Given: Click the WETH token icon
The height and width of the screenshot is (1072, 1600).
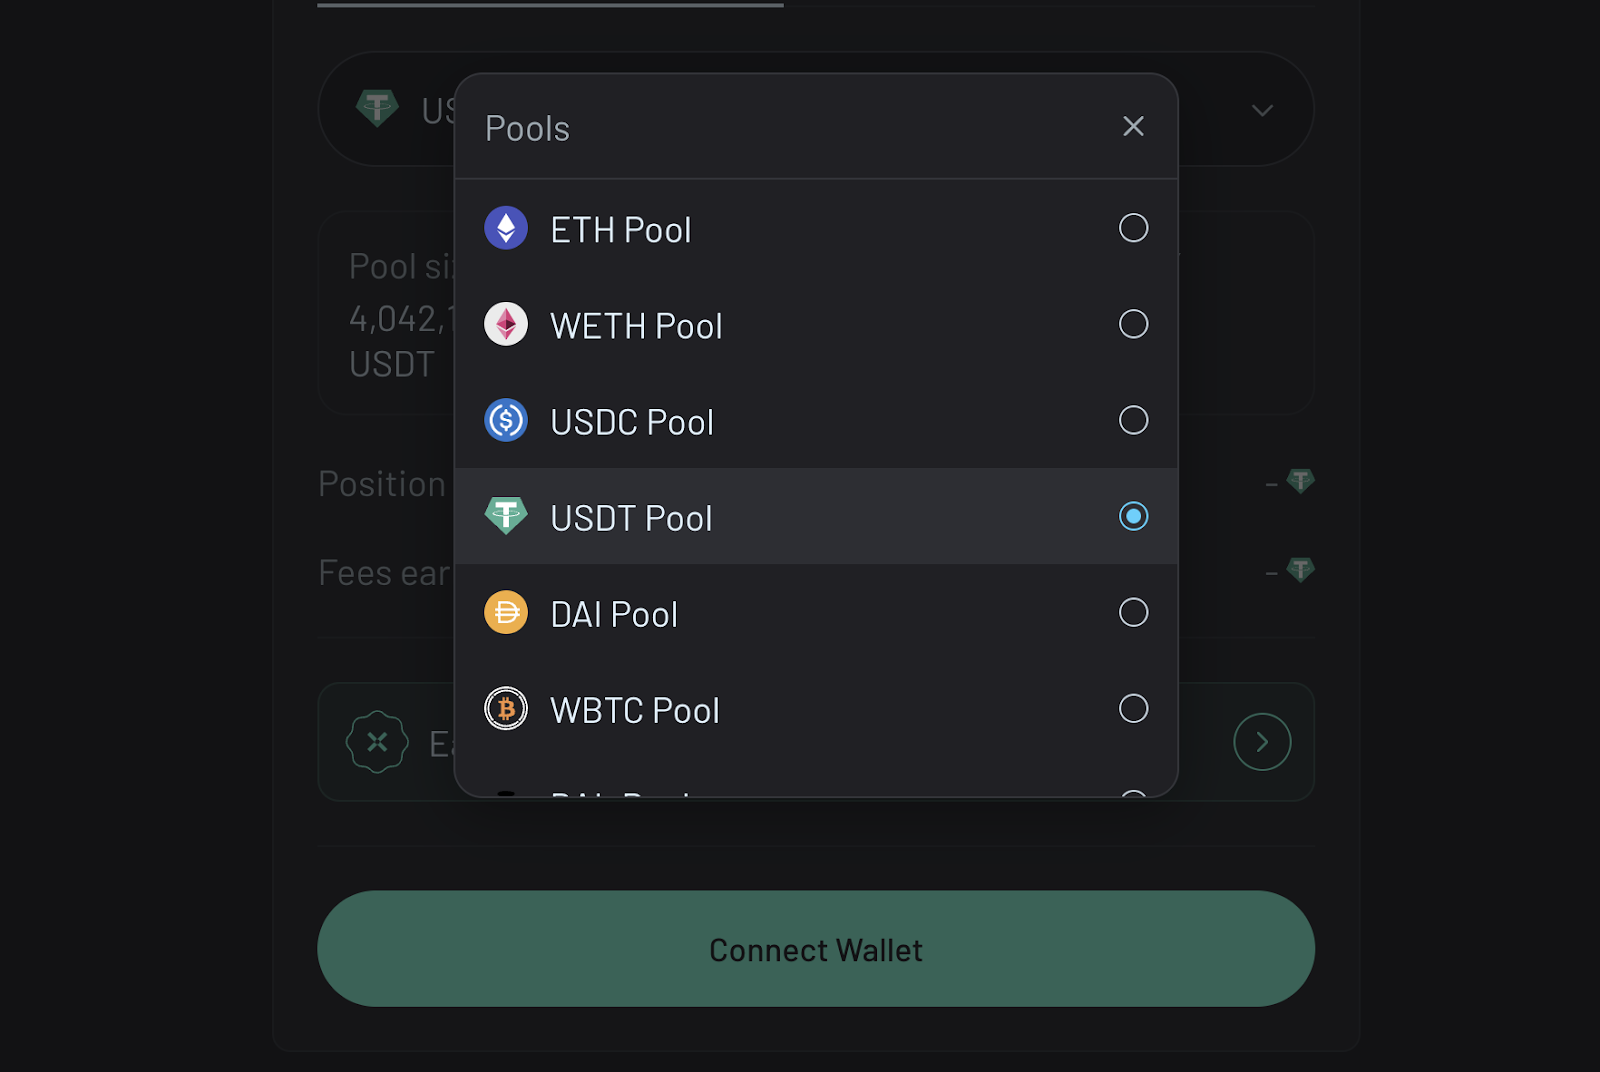Looking at the screenshot, I should 506,324.
